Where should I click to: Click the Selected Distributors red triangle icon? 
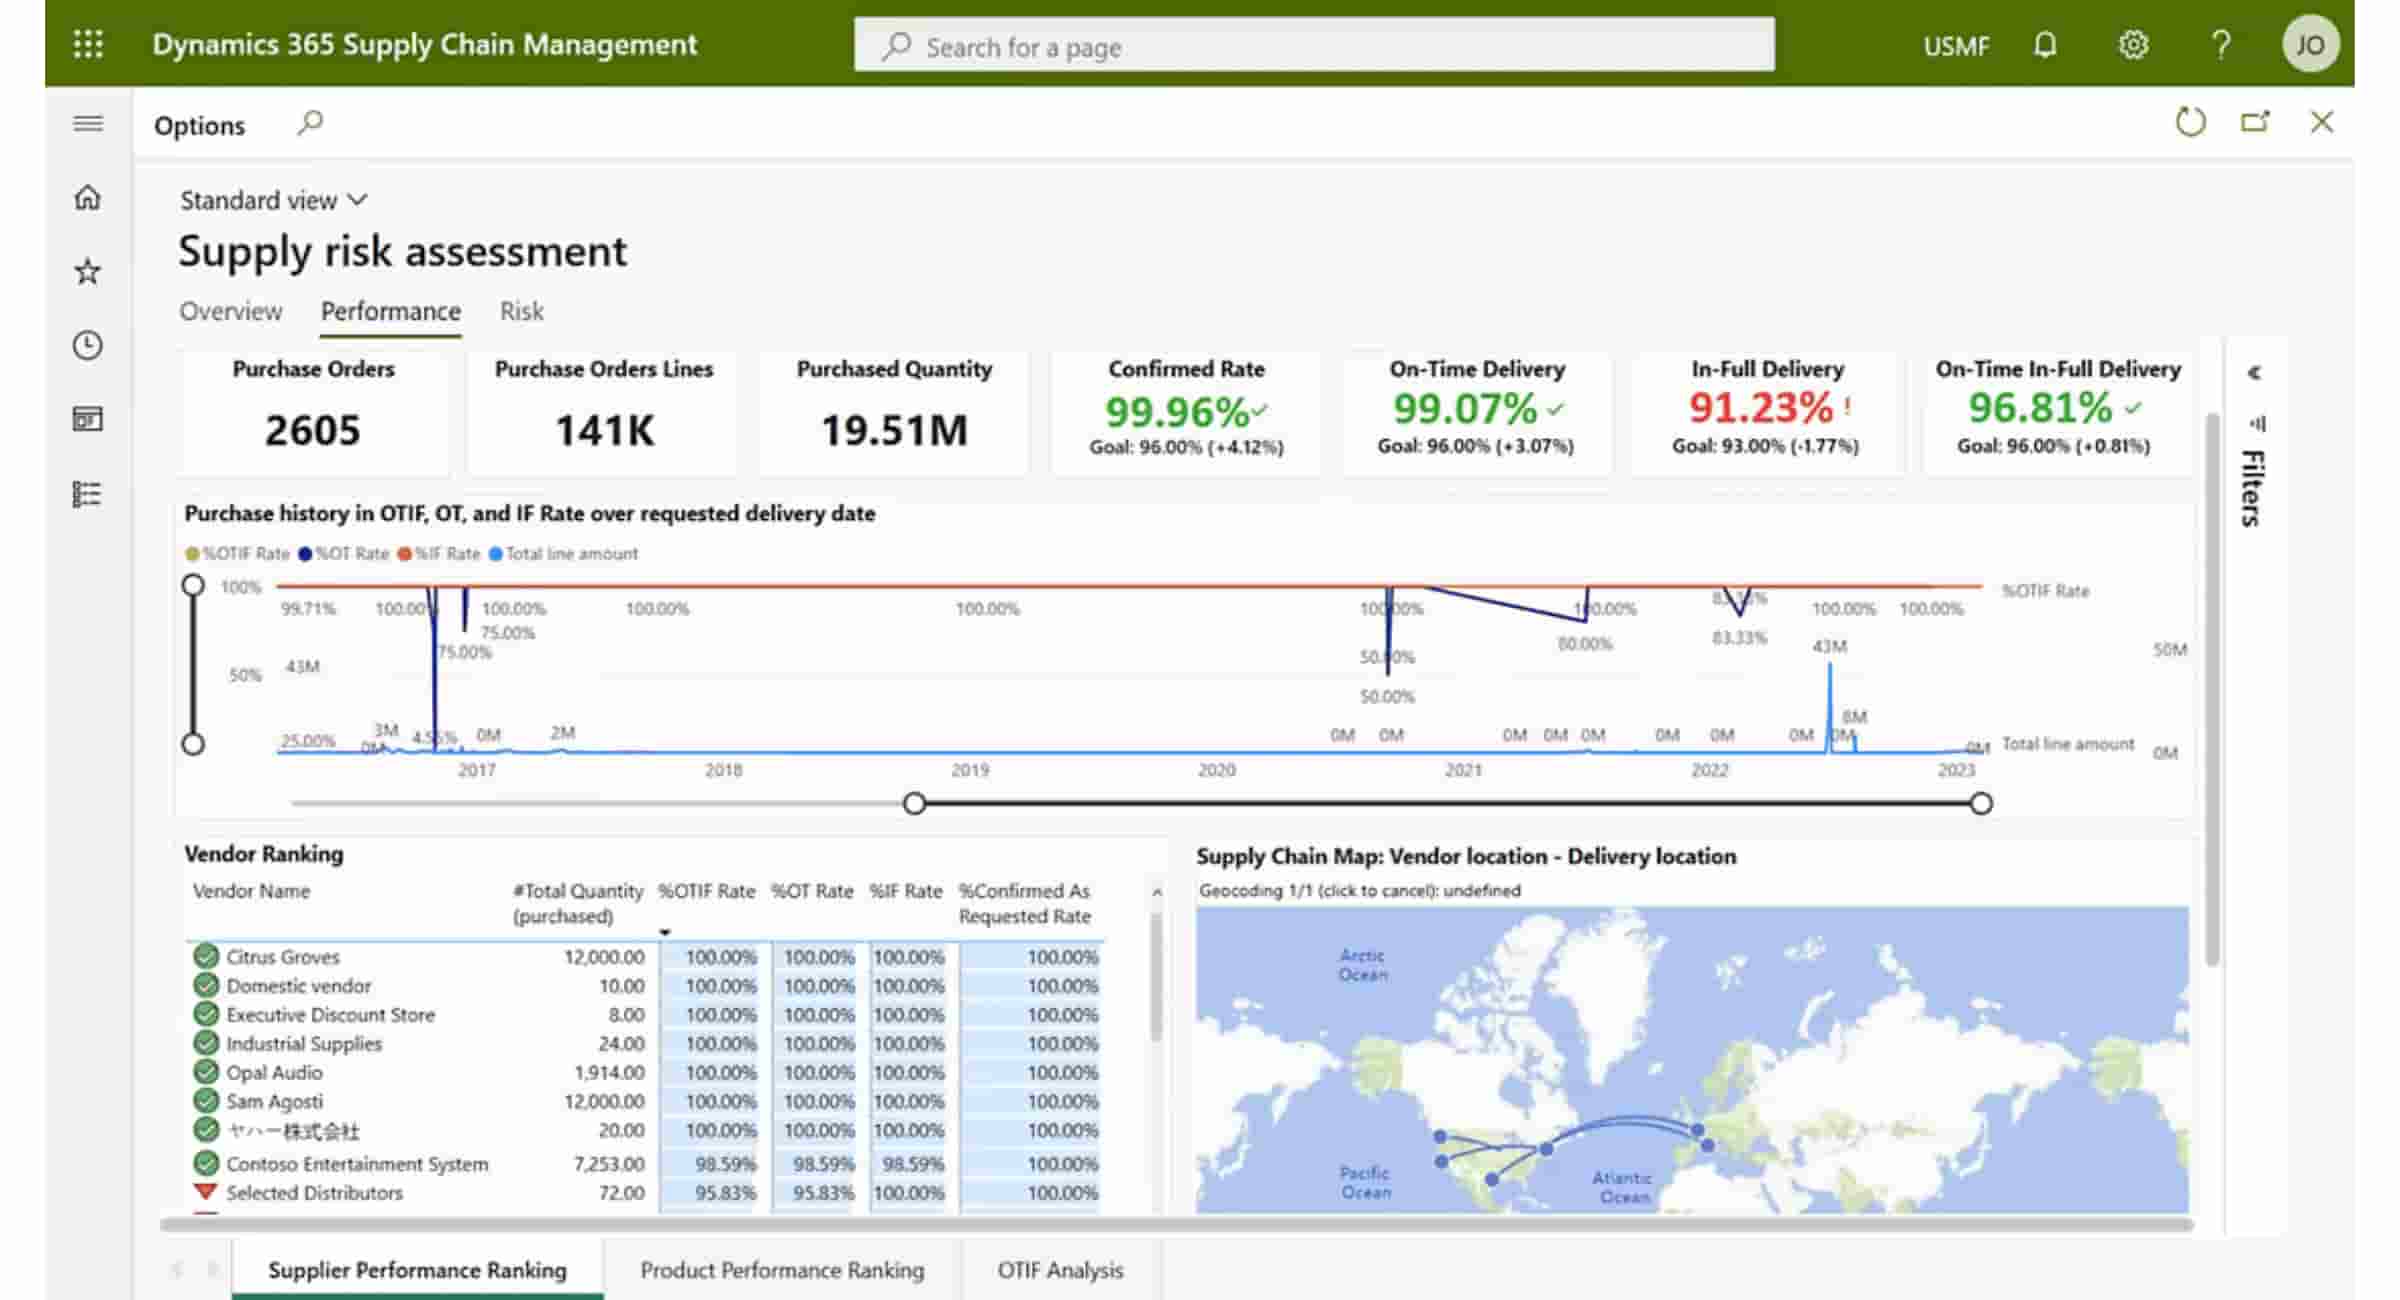[205, 1192]
